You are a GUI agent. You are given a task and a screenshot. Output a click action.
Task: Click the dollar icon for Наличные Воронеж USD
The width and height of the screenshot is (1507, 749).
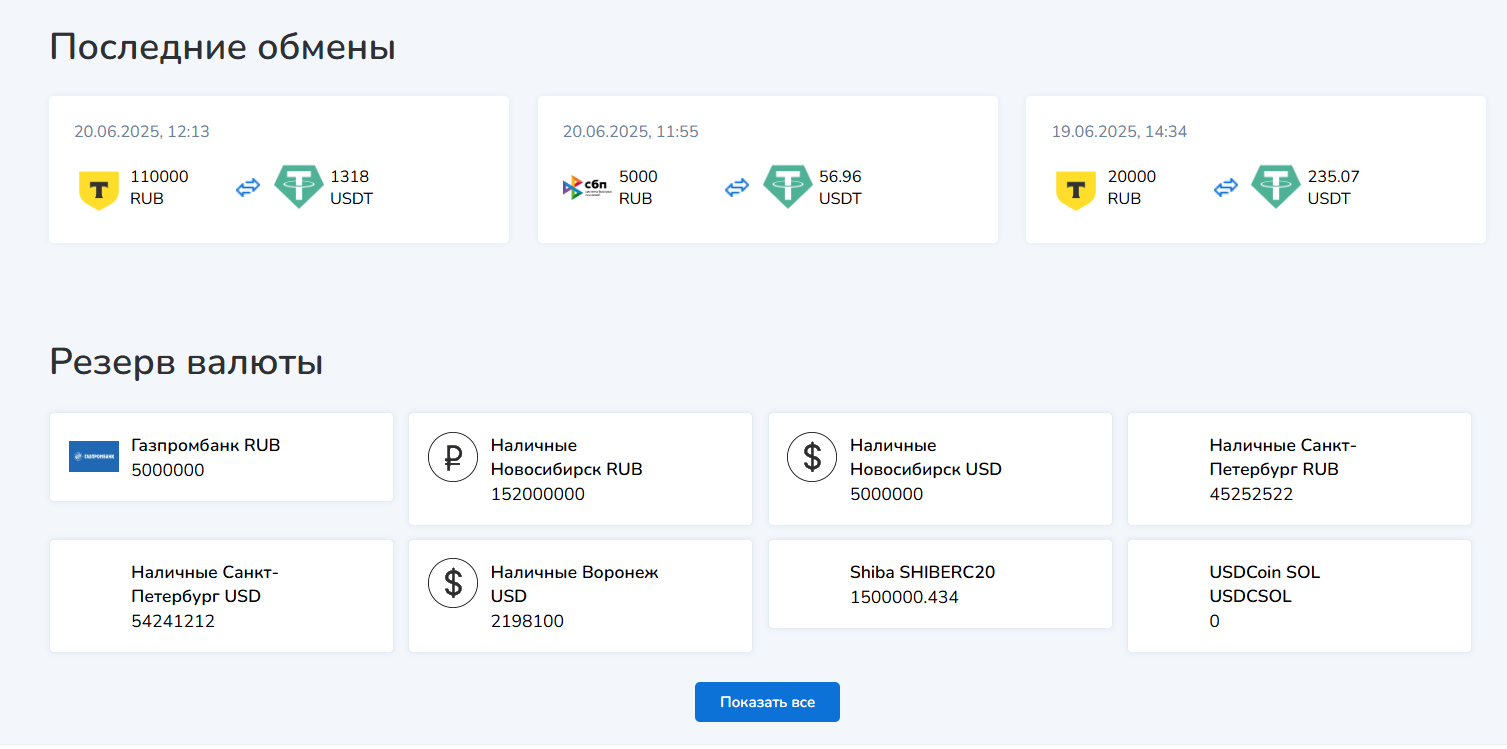click(x=453, y=583)
